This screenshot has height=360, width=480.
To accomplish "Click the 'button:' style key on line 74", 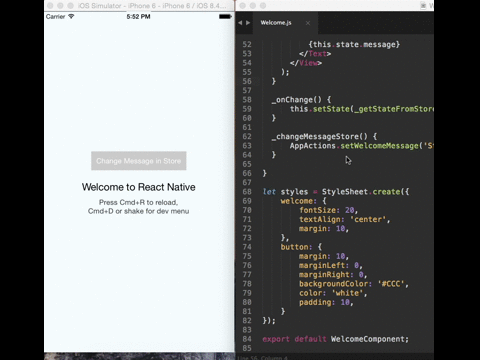I will [297, 247].
